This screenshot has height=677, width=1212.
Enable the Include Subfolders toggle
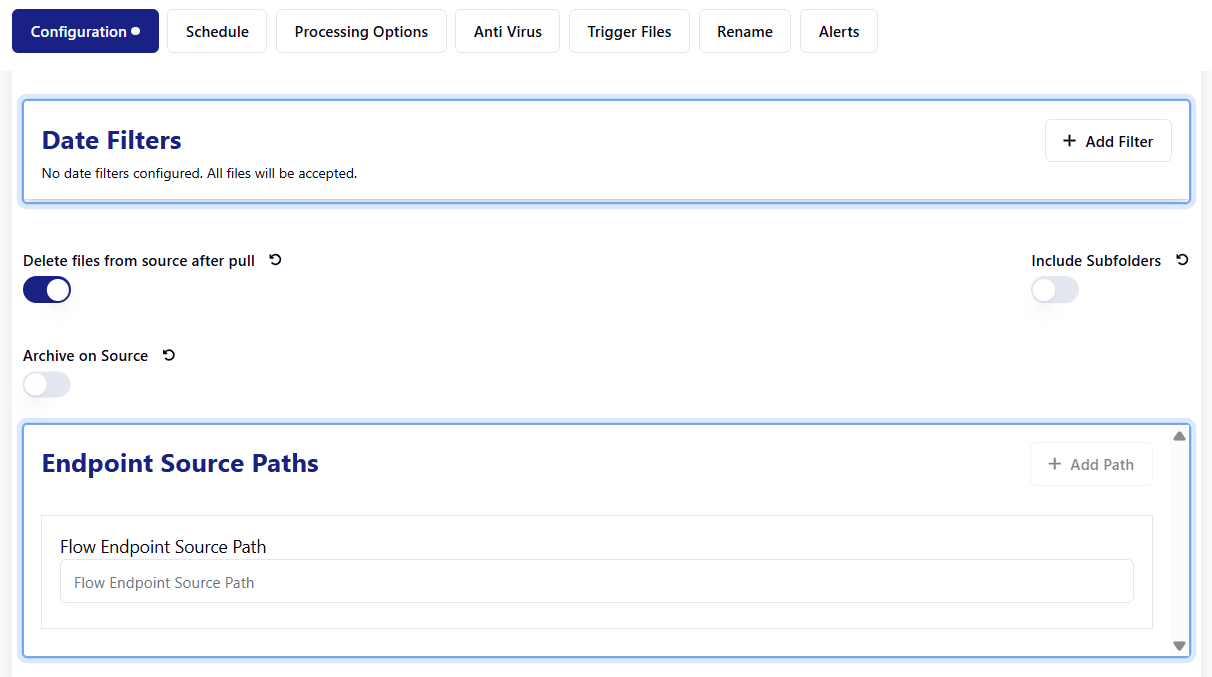tap(1055, 290)
